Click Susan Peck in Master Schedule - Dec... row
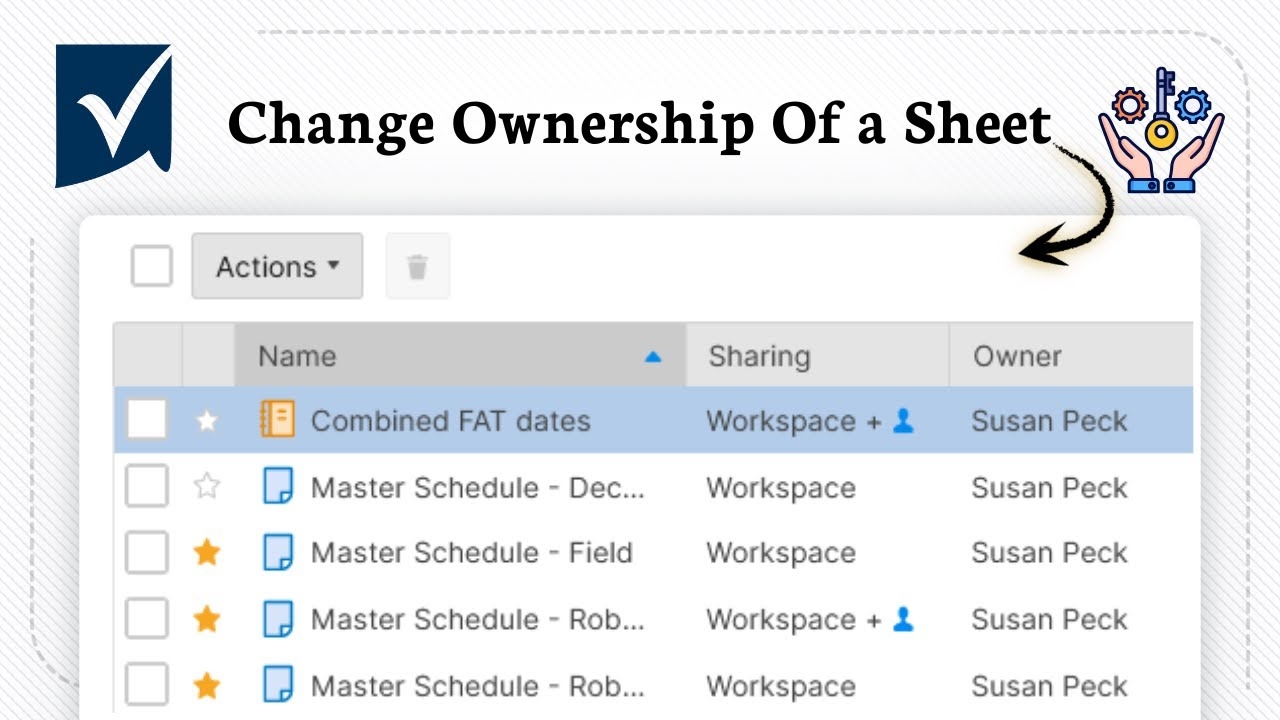Viewport: 1280px width, 720px height. tap(1049, 488)
